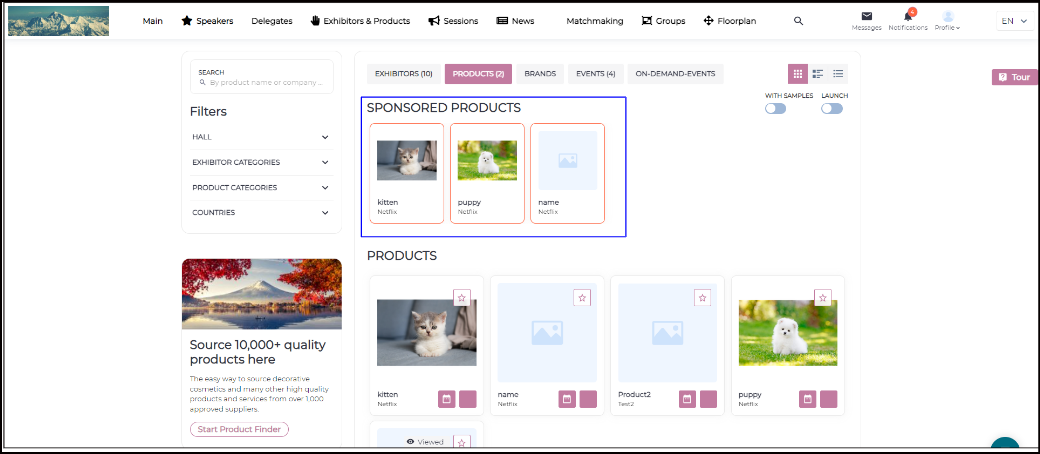Switch to detailed list view icon

pos(818,74)
